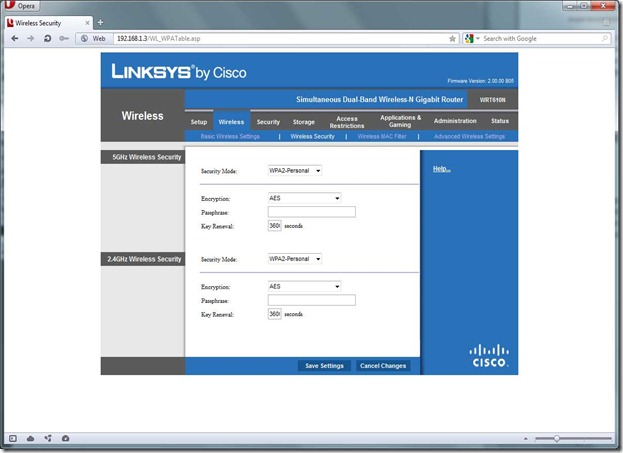The image size is (623, 453).
Task: Open the Google search engine selector icon
Action: click(x=472, y=39)
